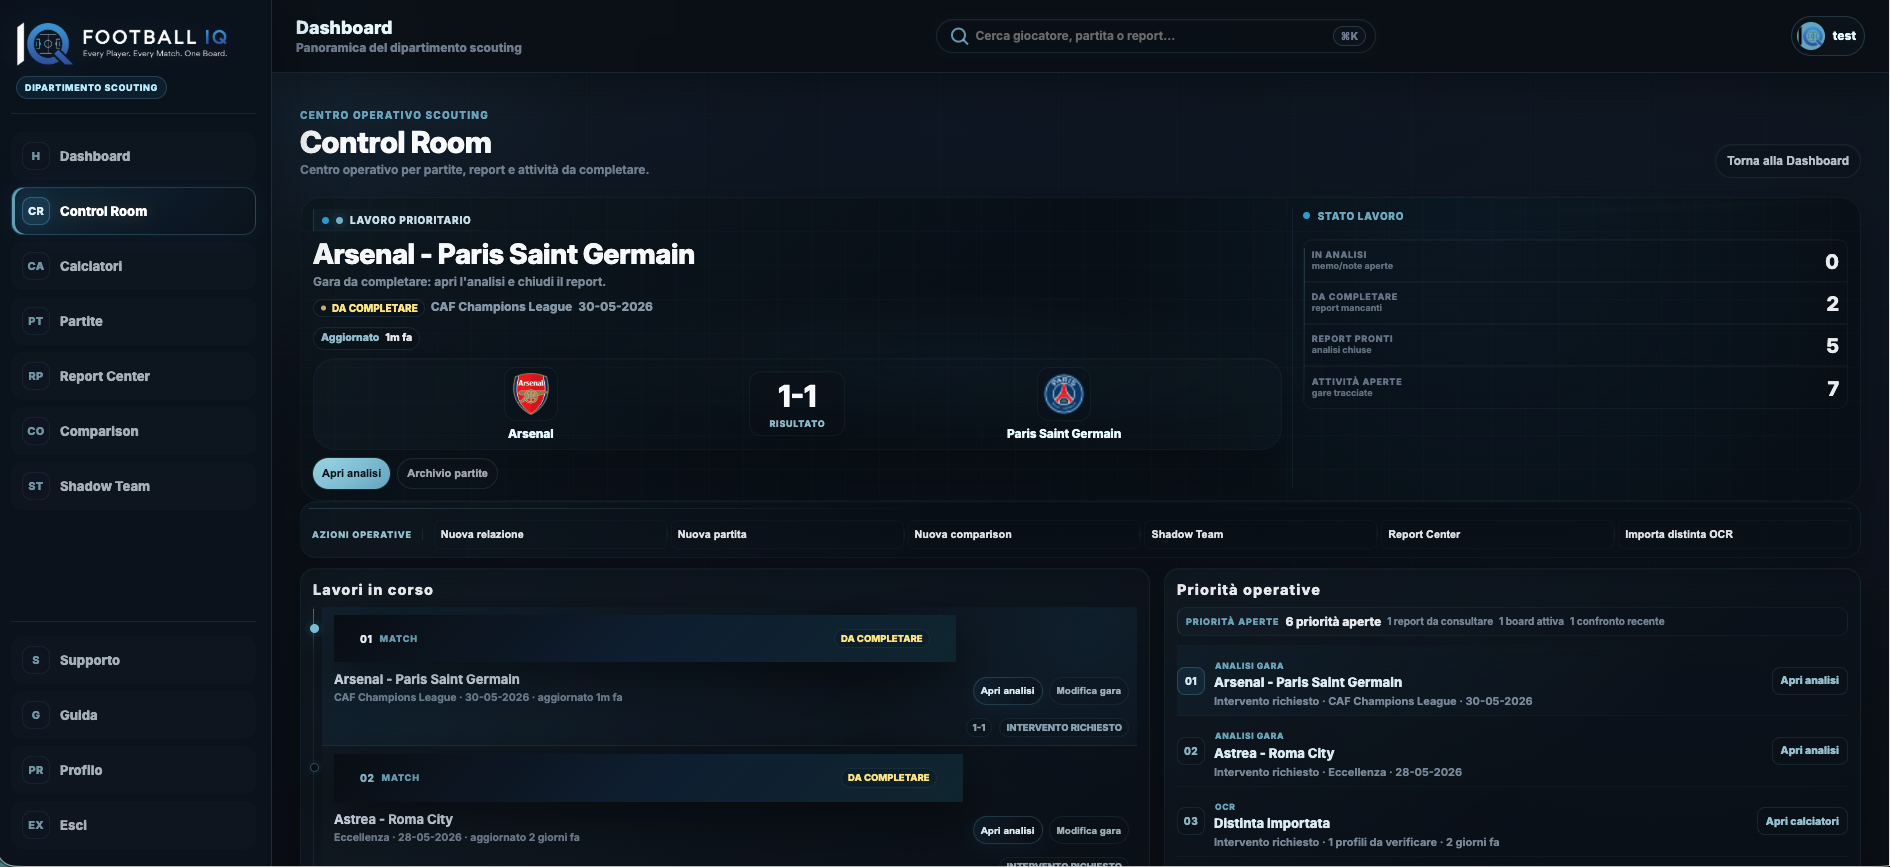Apri analisi for priority 02 Astrea
Screen dimensions: 1890x867
tap(1809, 751)
